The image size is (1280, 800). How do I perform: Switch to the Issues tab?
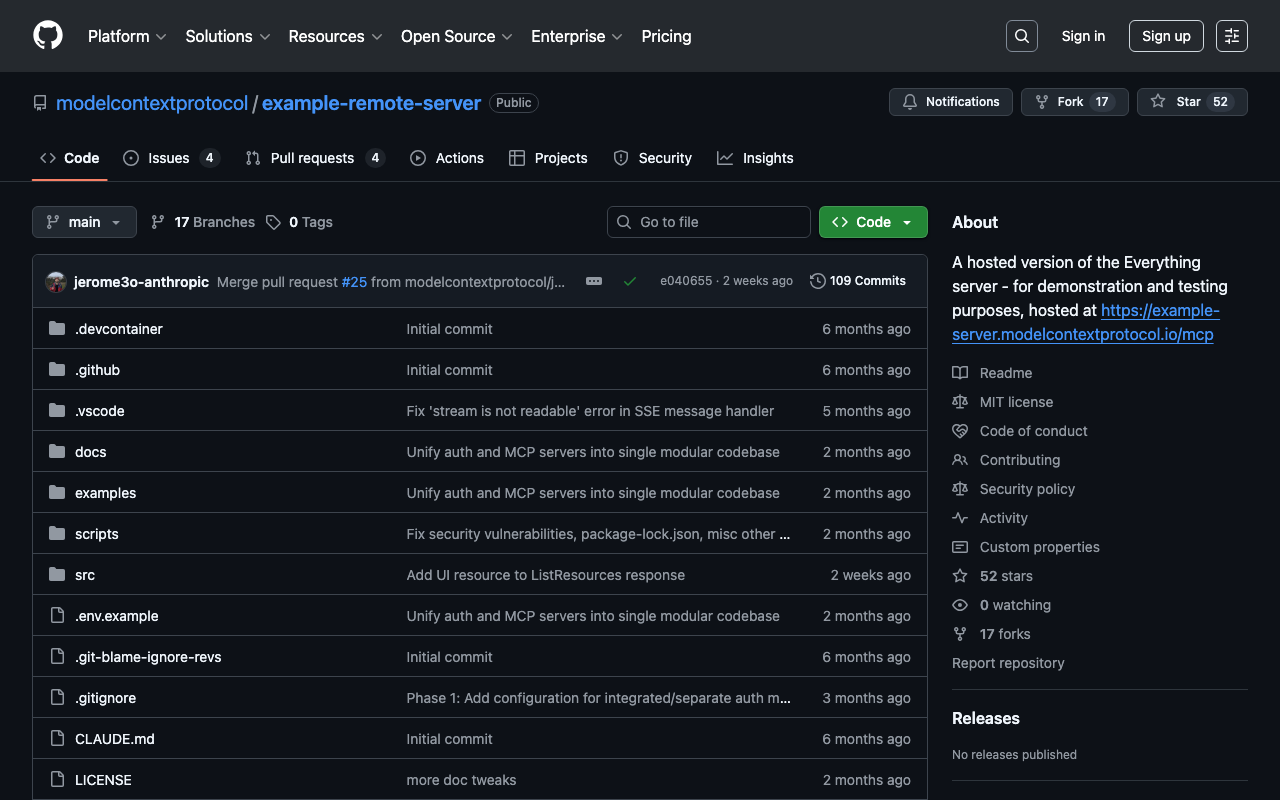170,158
